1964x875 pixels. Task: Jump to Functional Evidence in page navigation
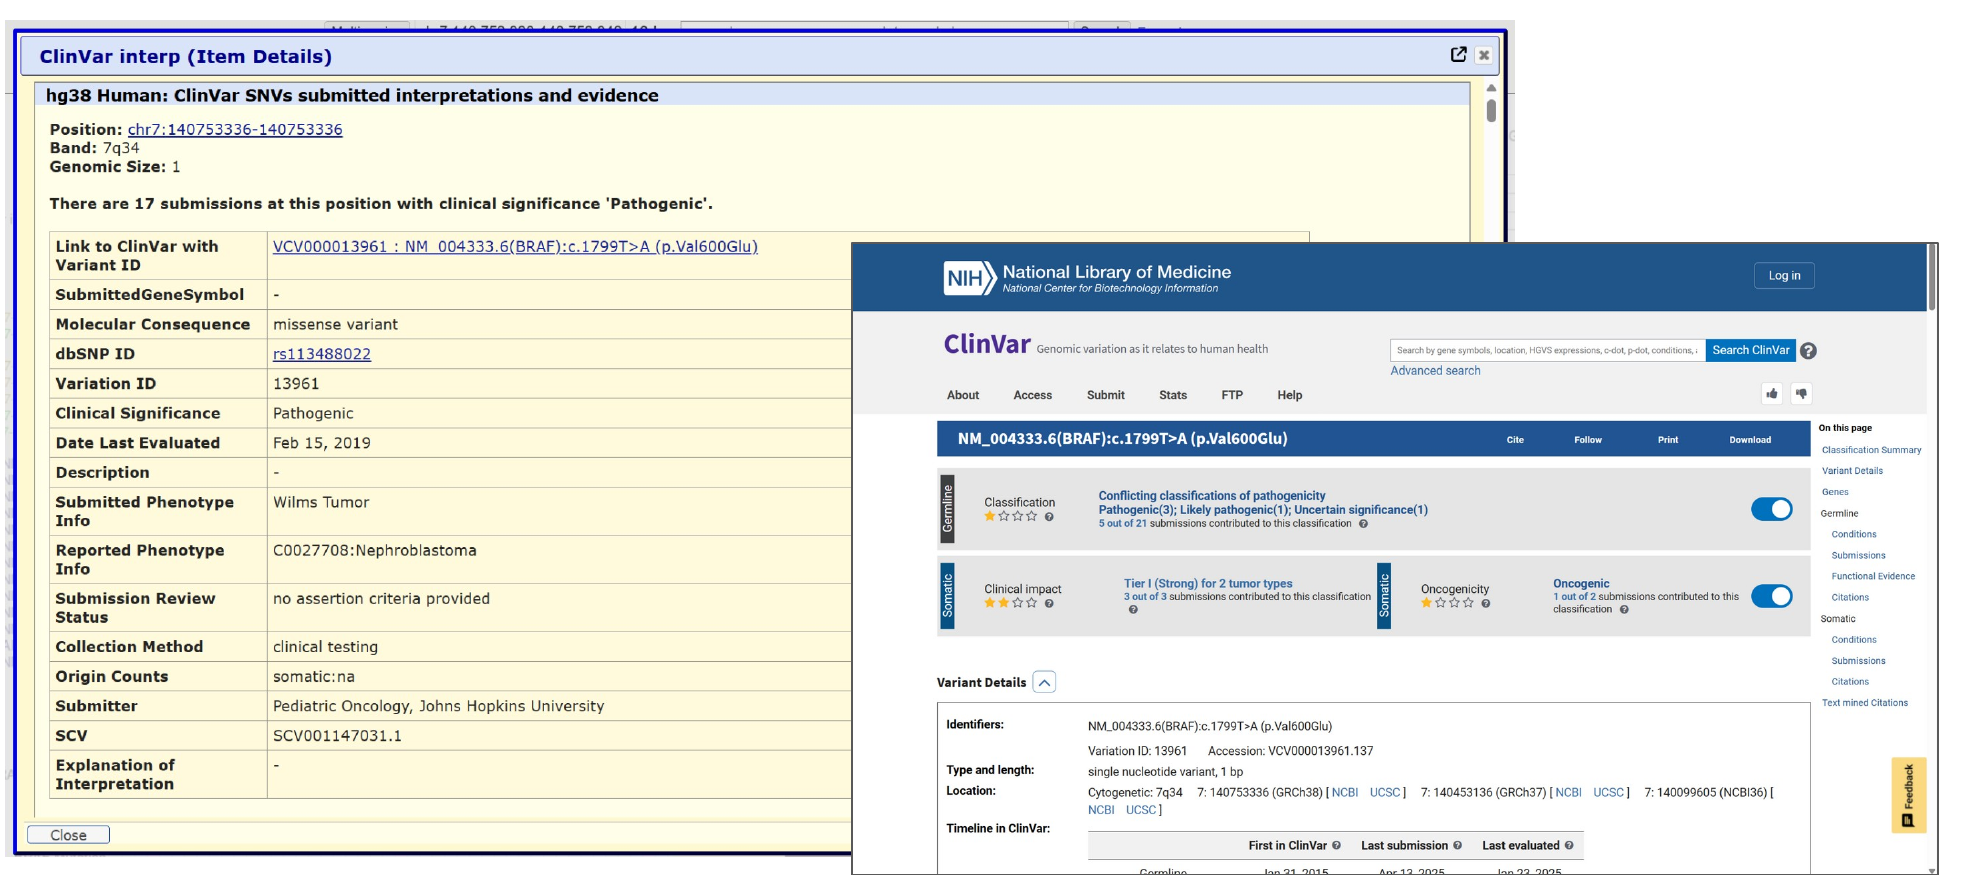coord(1873,576)
